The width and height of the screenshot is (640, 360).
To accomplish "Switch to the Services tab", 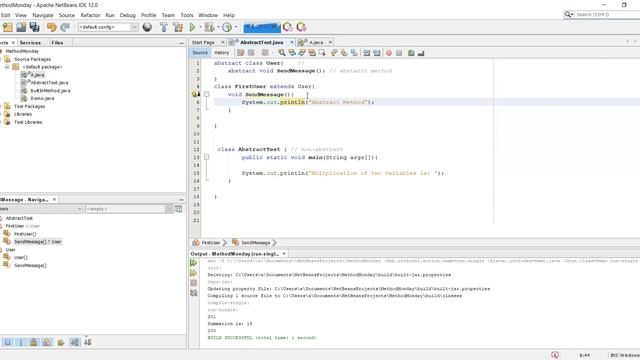I will 30,42.
